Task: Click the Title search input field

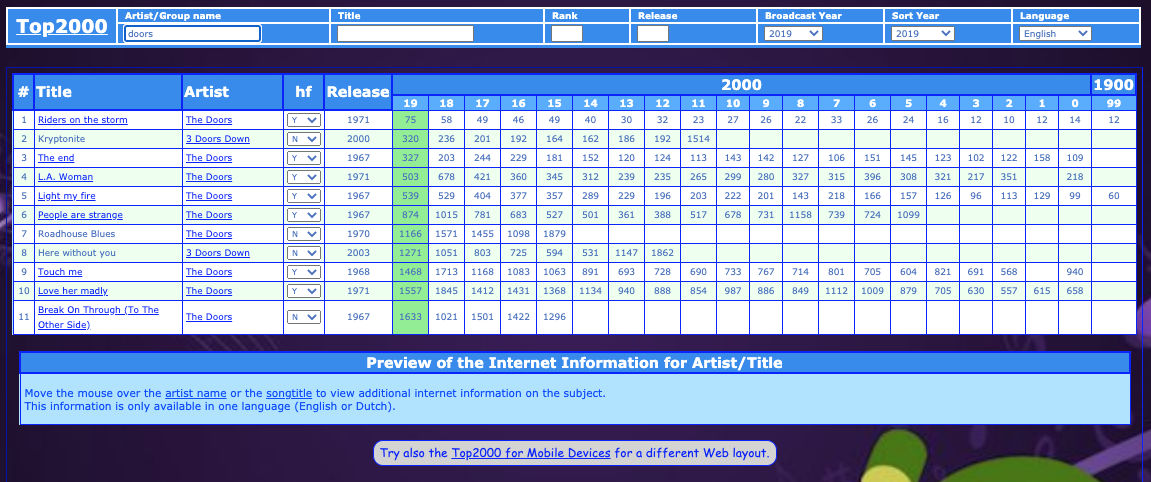Action: tap(405, 33)
